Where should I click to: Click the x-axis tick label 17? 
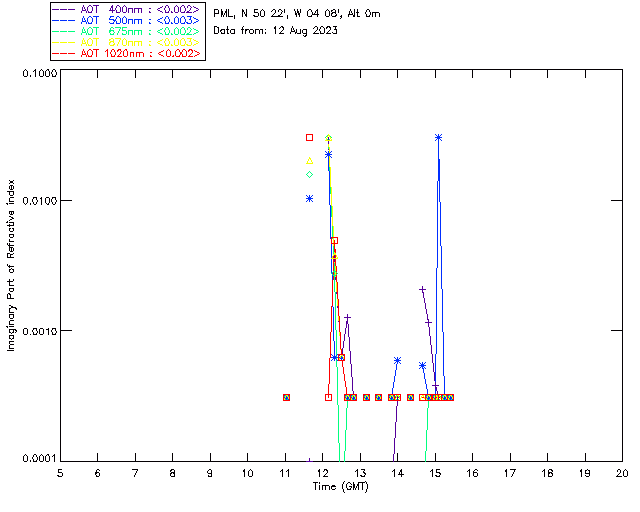click(x=510, y=473)
